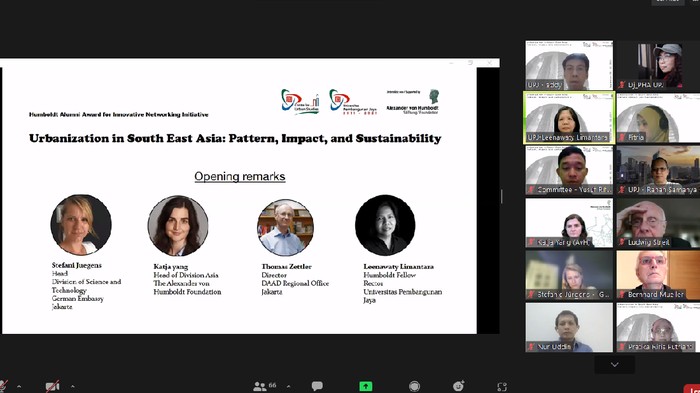Click the name 'Stefani Juegens' on slide
The width and height of the screenshot is (700, 393).
pos(77,265)
